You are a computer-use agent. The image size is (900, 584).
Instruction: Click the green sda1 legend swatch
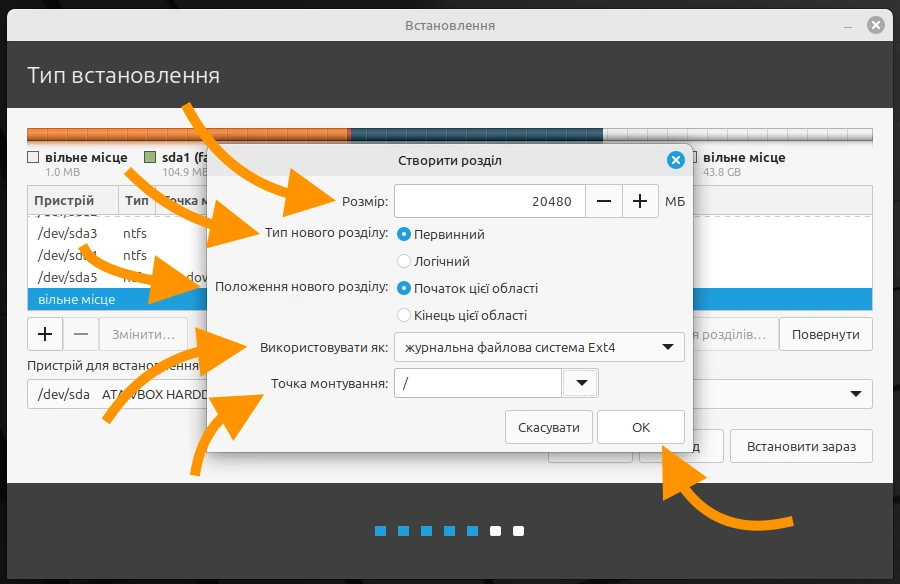coord(150,157)
